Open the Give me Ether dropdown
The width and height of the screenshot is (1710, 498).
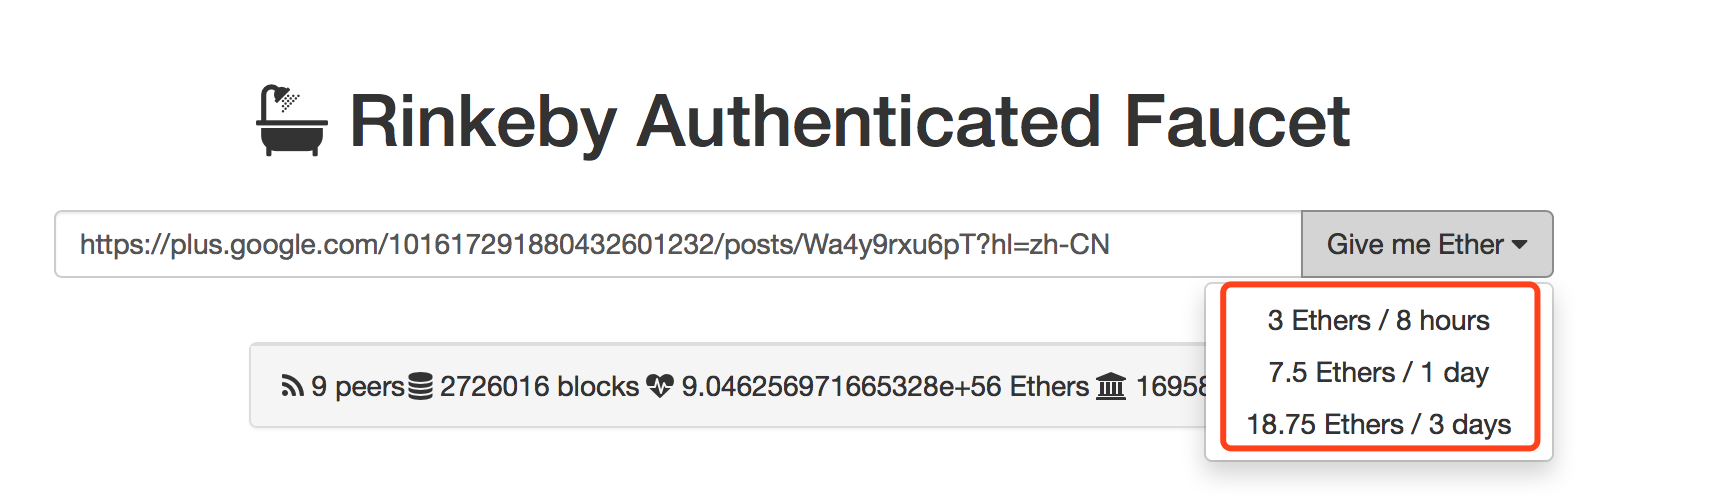click(x=1427, y=244)
